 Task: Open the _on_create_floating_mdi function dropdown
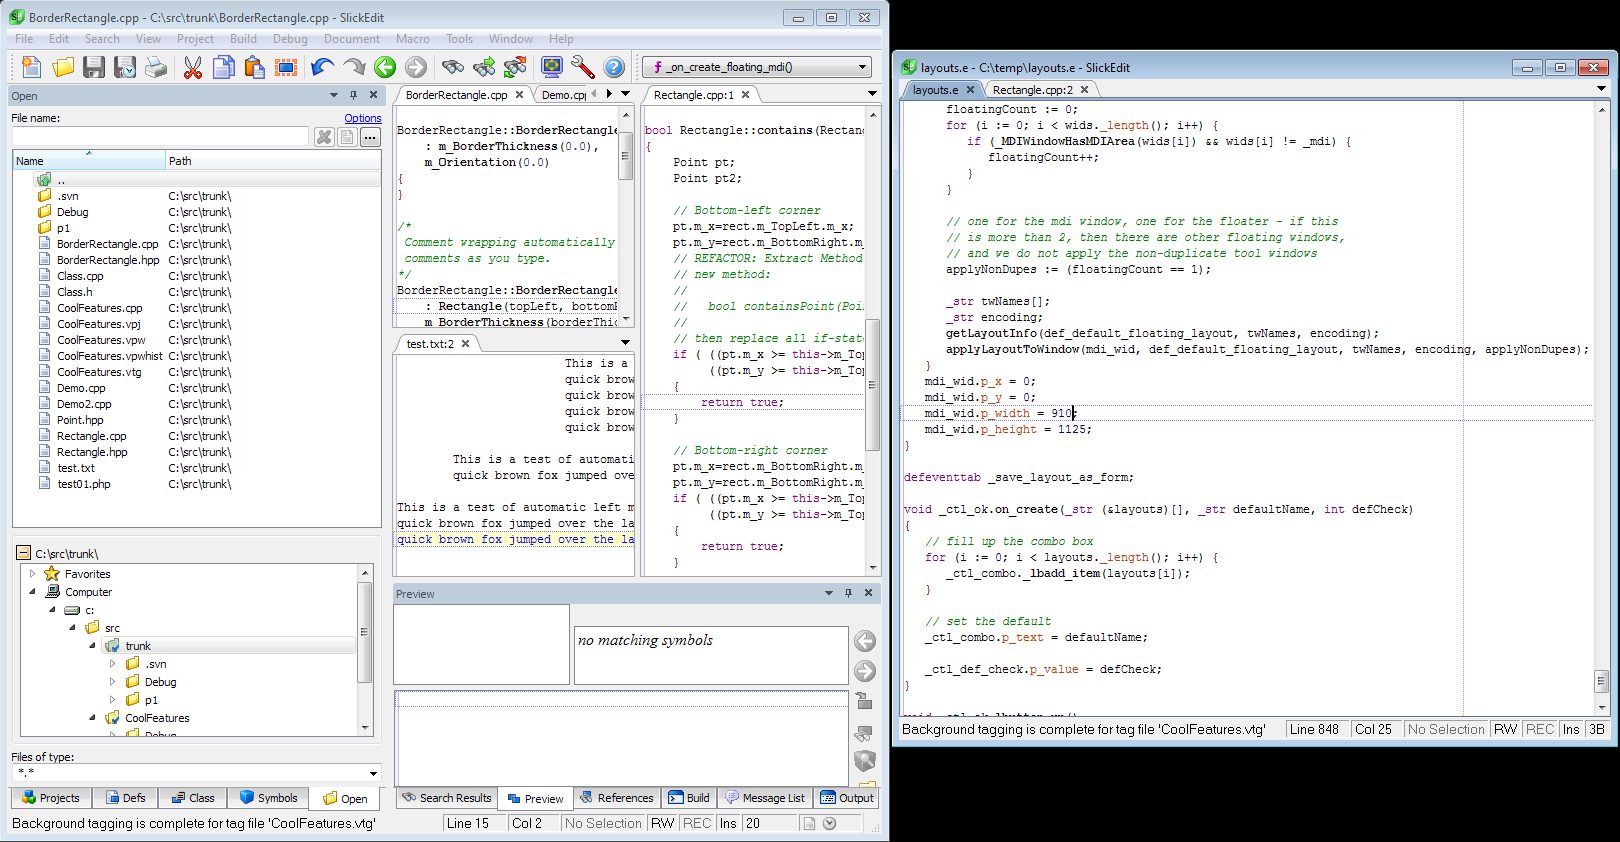(x=862, y=67)
